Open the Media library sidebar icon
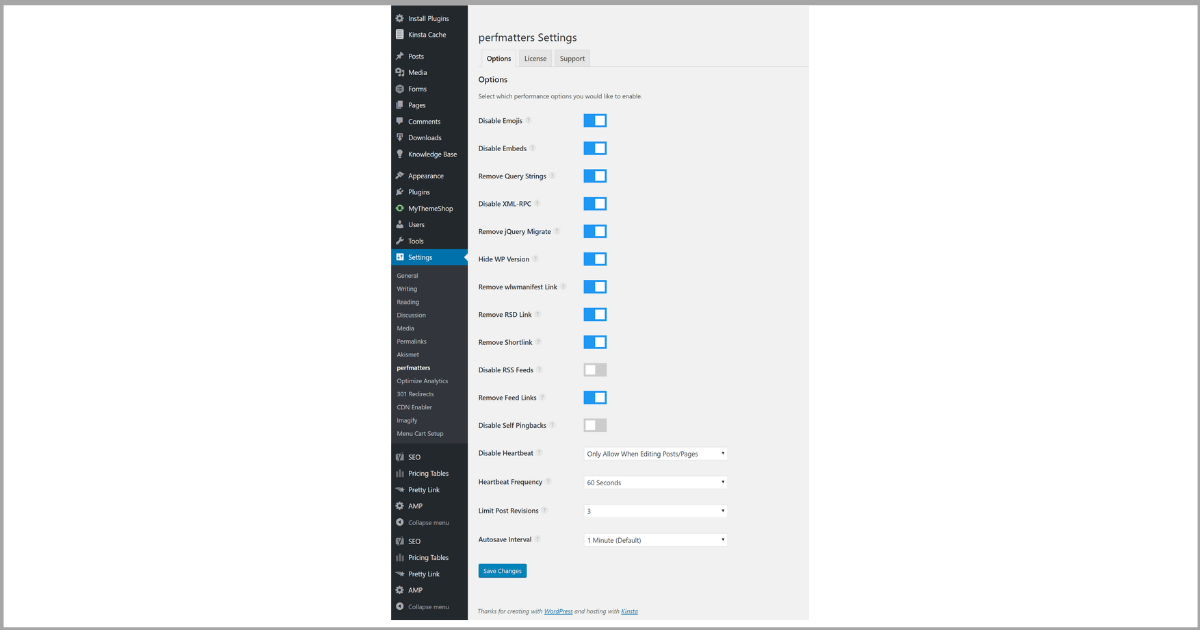 [x=400, y=72]
